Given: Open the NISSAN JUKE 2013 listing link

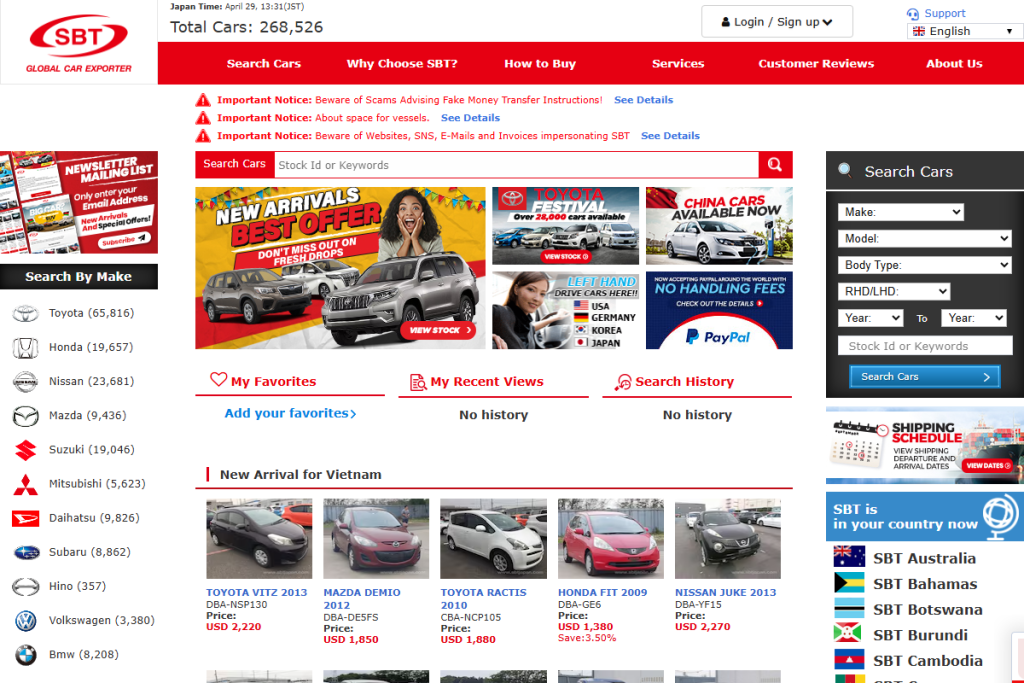Looking at the screenshot, I should pos(726,592).
